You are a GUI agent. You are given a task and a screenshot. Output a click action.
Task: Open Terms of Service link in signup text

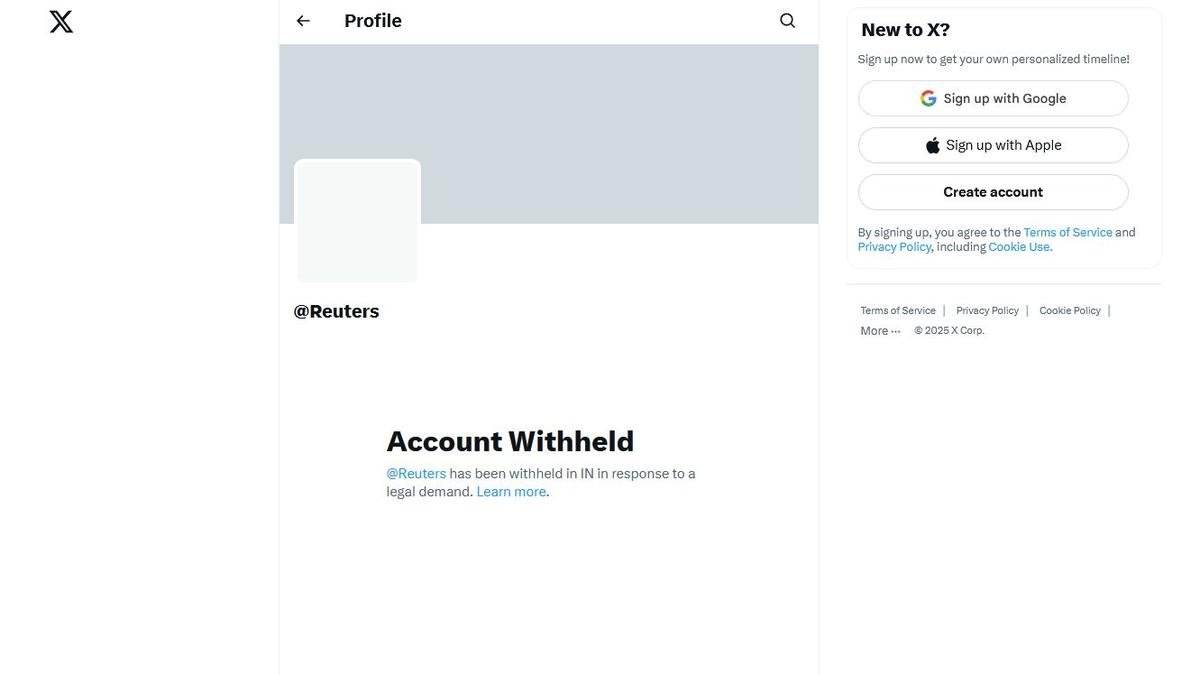click(1067, 233)
